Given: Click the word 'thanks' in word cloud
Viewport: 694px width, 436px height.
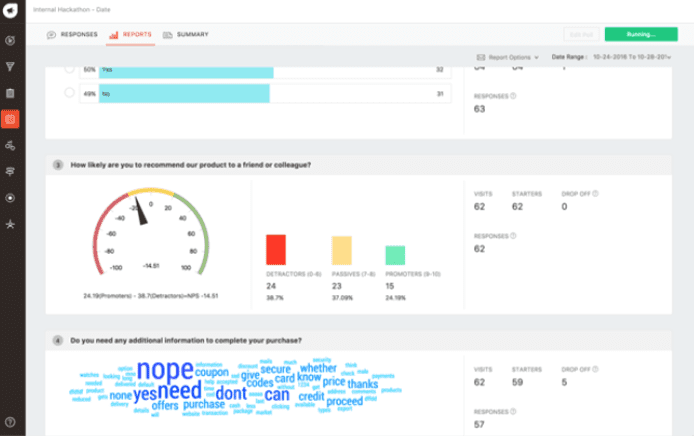Looking at the screenshot, I should point(362,384).
